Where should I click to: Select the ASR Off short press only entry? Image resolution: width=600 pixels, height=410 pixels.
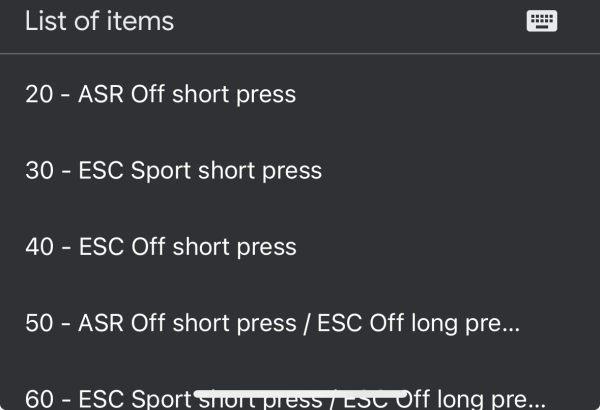(x=160, y=95)
